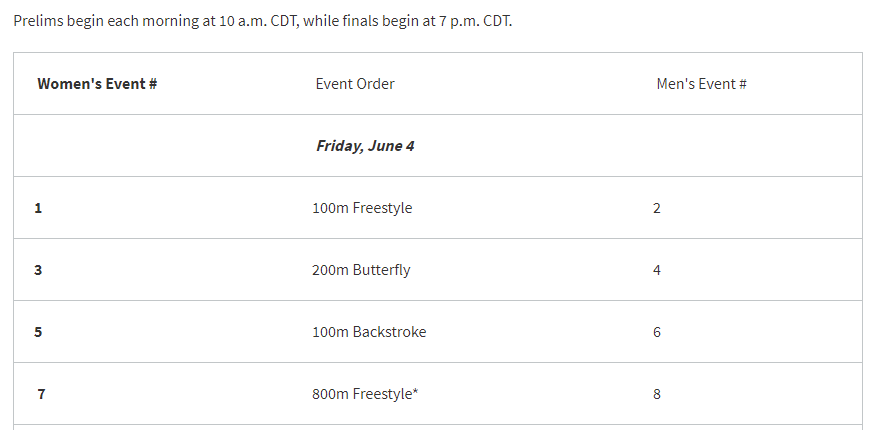Click the 100m Backstroke event cell
The image size is (871, 430).
click(x=369, y=332)
